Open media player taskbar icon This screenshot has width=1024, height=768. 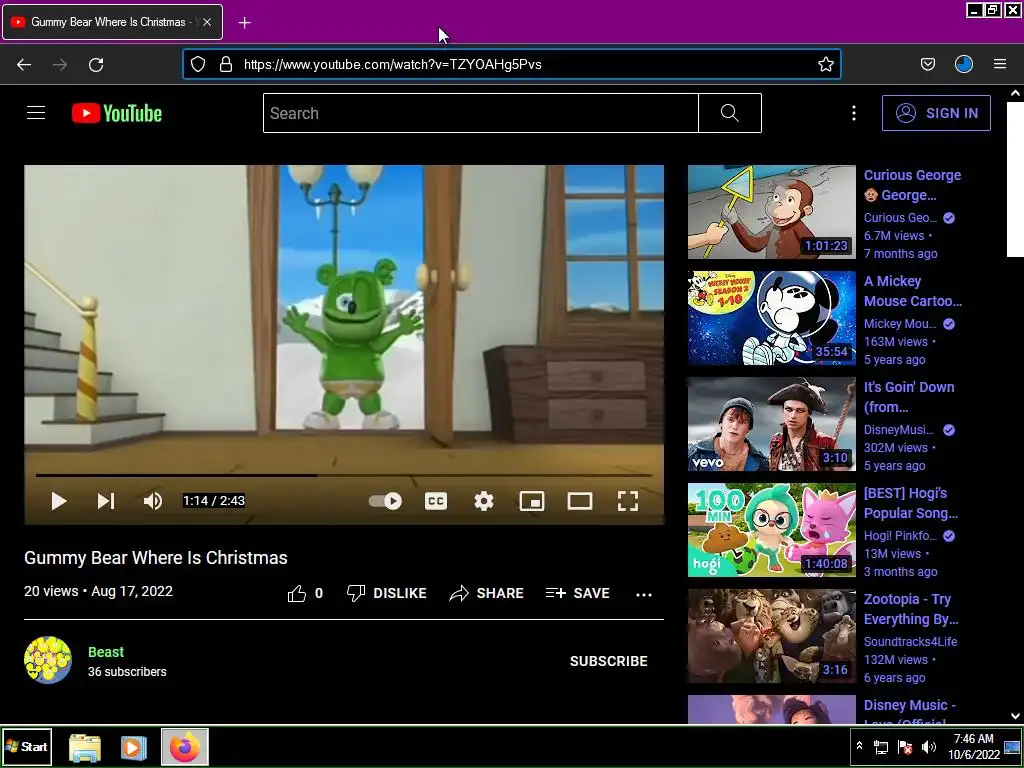tap(134, 748)
